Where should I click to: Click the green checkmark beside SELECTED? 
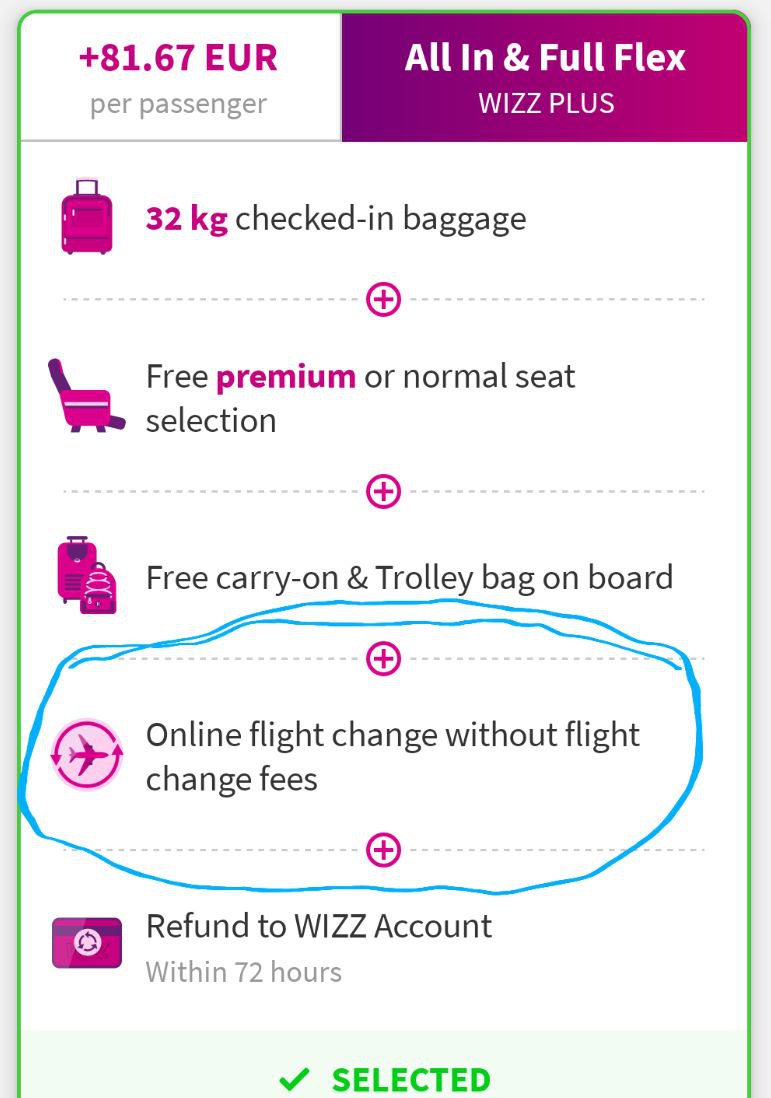coord(294,1080)
